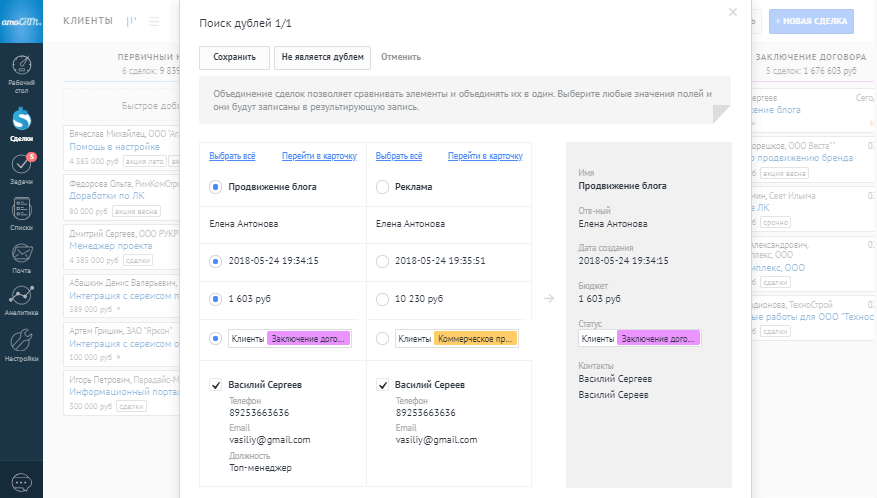Open the Сделки section icon

click(21, 124)
